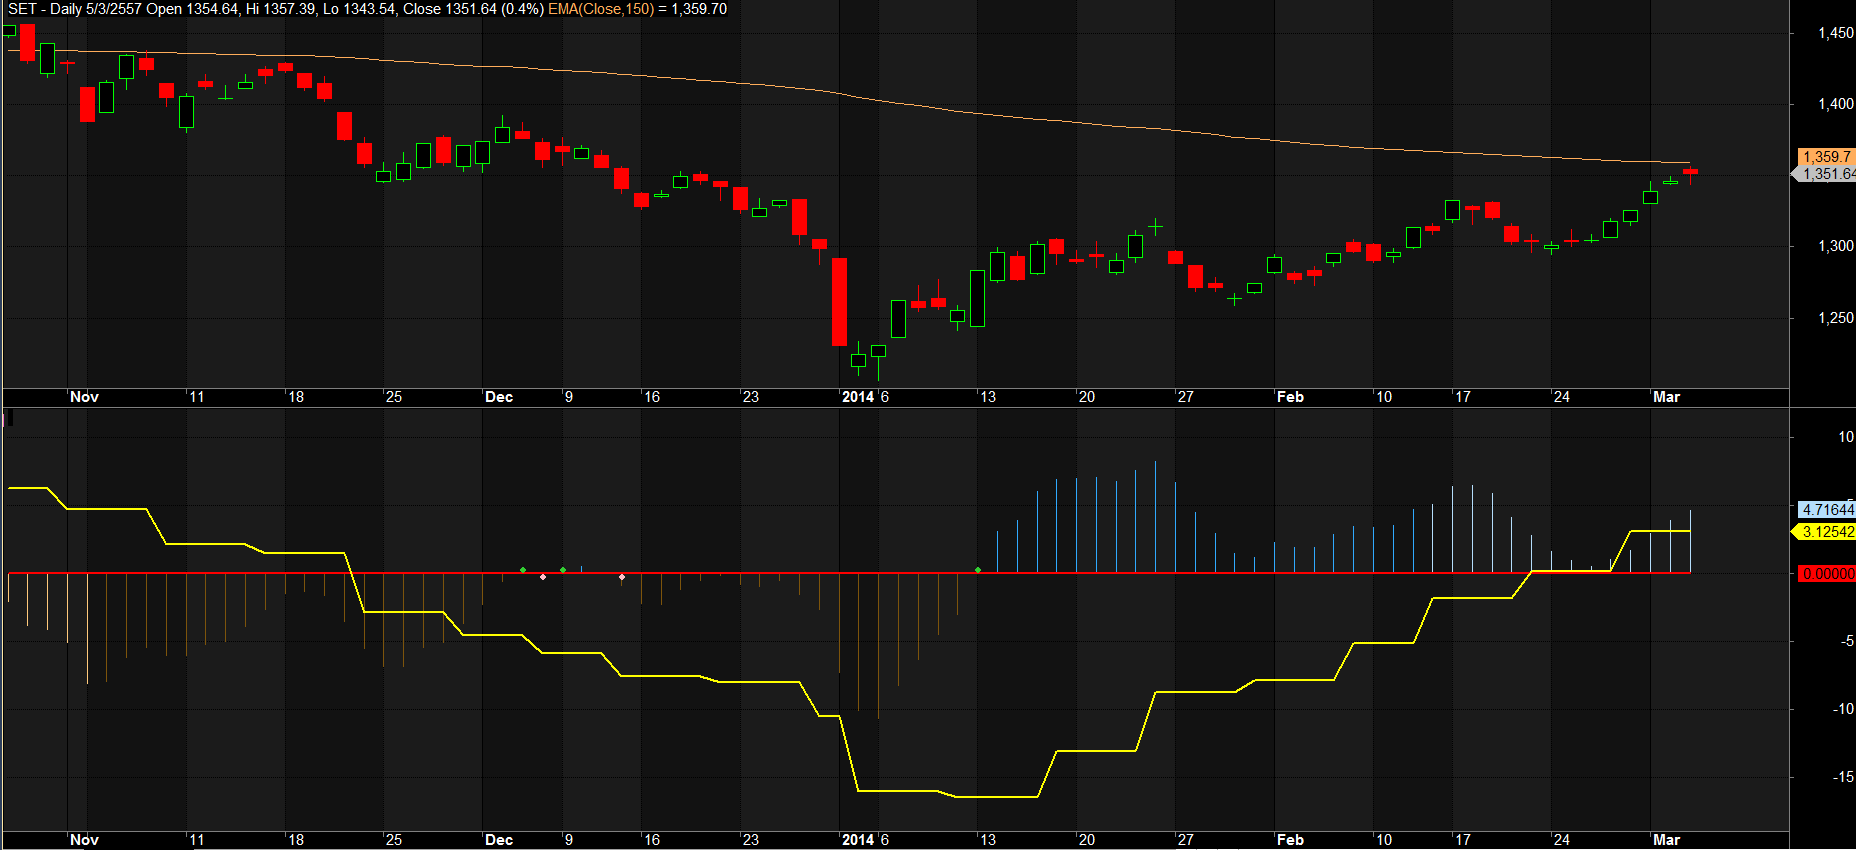
Task: Click the 1,300 price axis label
Action: point(1835,246)
